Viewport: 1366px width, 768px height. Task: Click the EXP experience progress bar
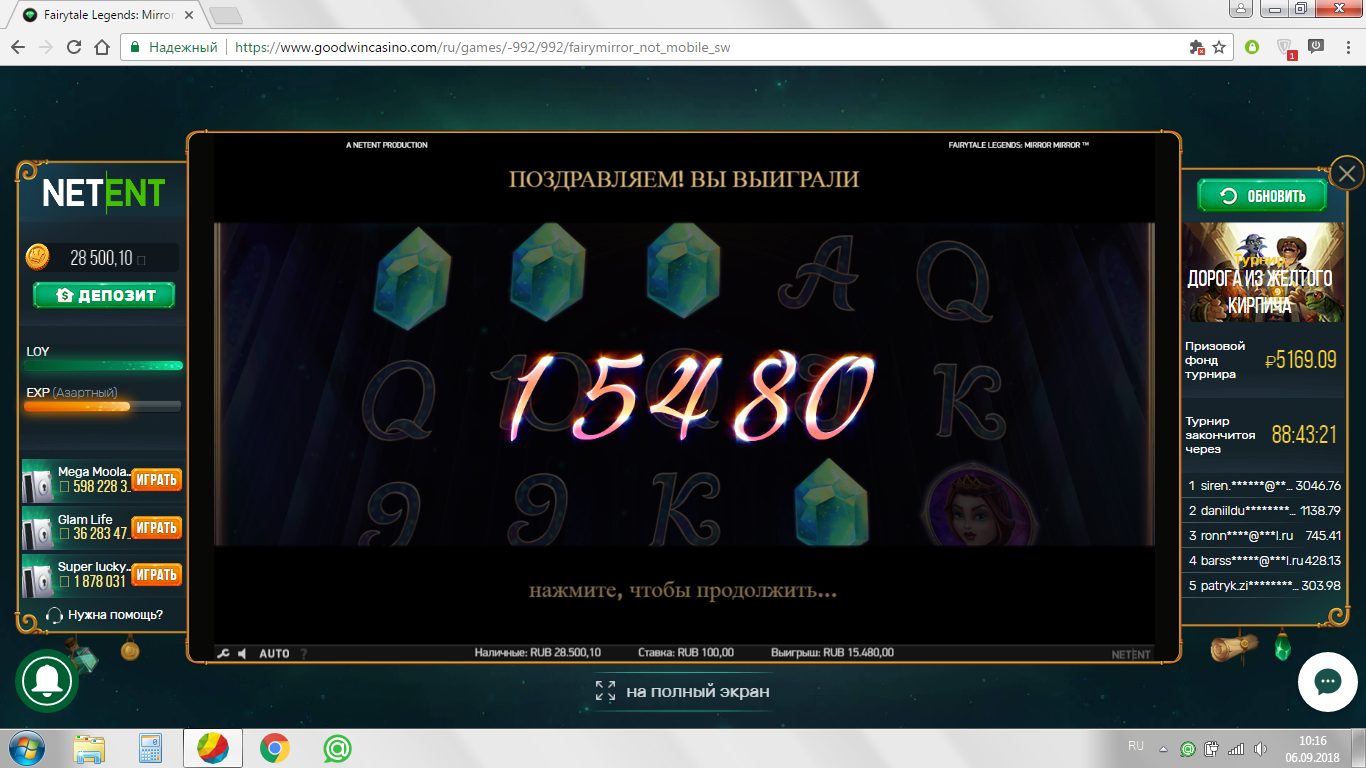tap(103, 406)
